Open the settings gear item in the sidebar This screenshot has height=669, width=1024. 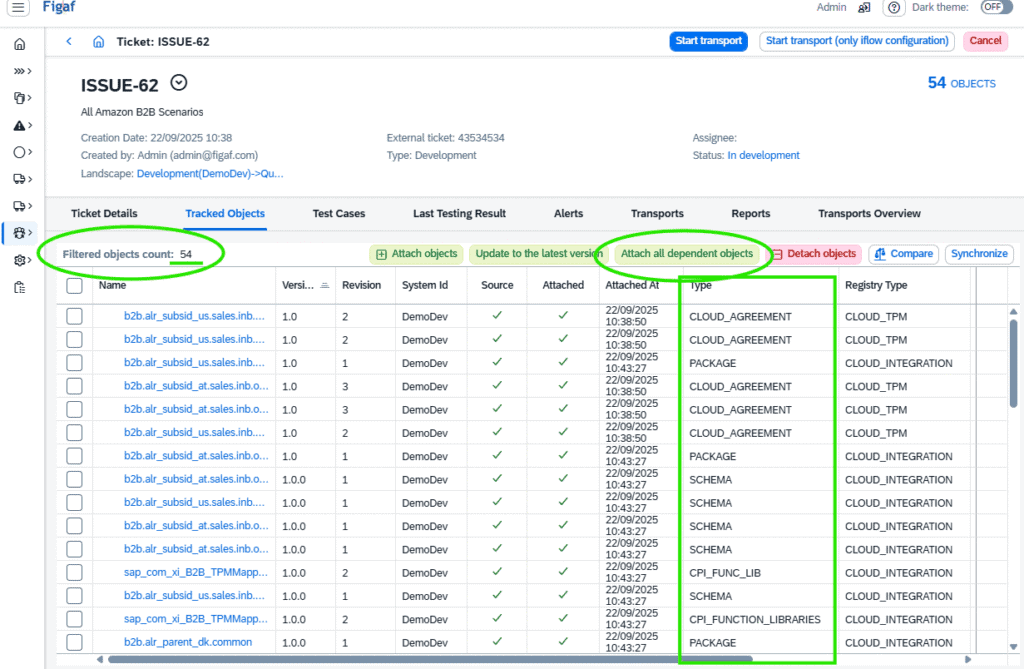(x=23, y=260)
